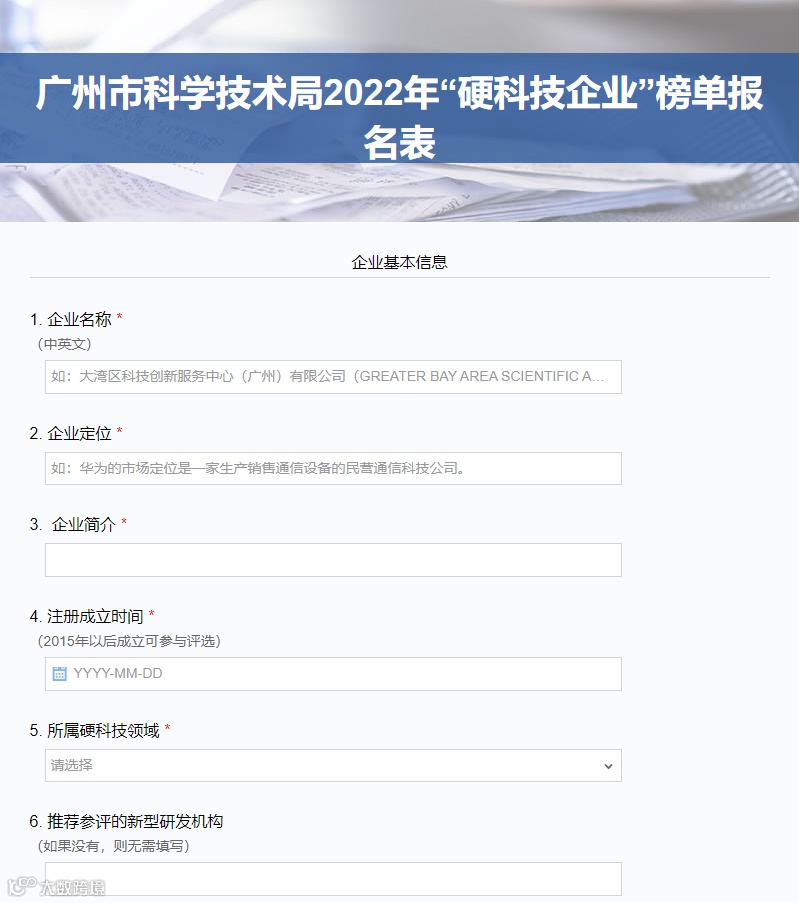Click the 5. 所属硬科技领域 question label
This screenshot has width=799, height=903.
coord(100,730)
